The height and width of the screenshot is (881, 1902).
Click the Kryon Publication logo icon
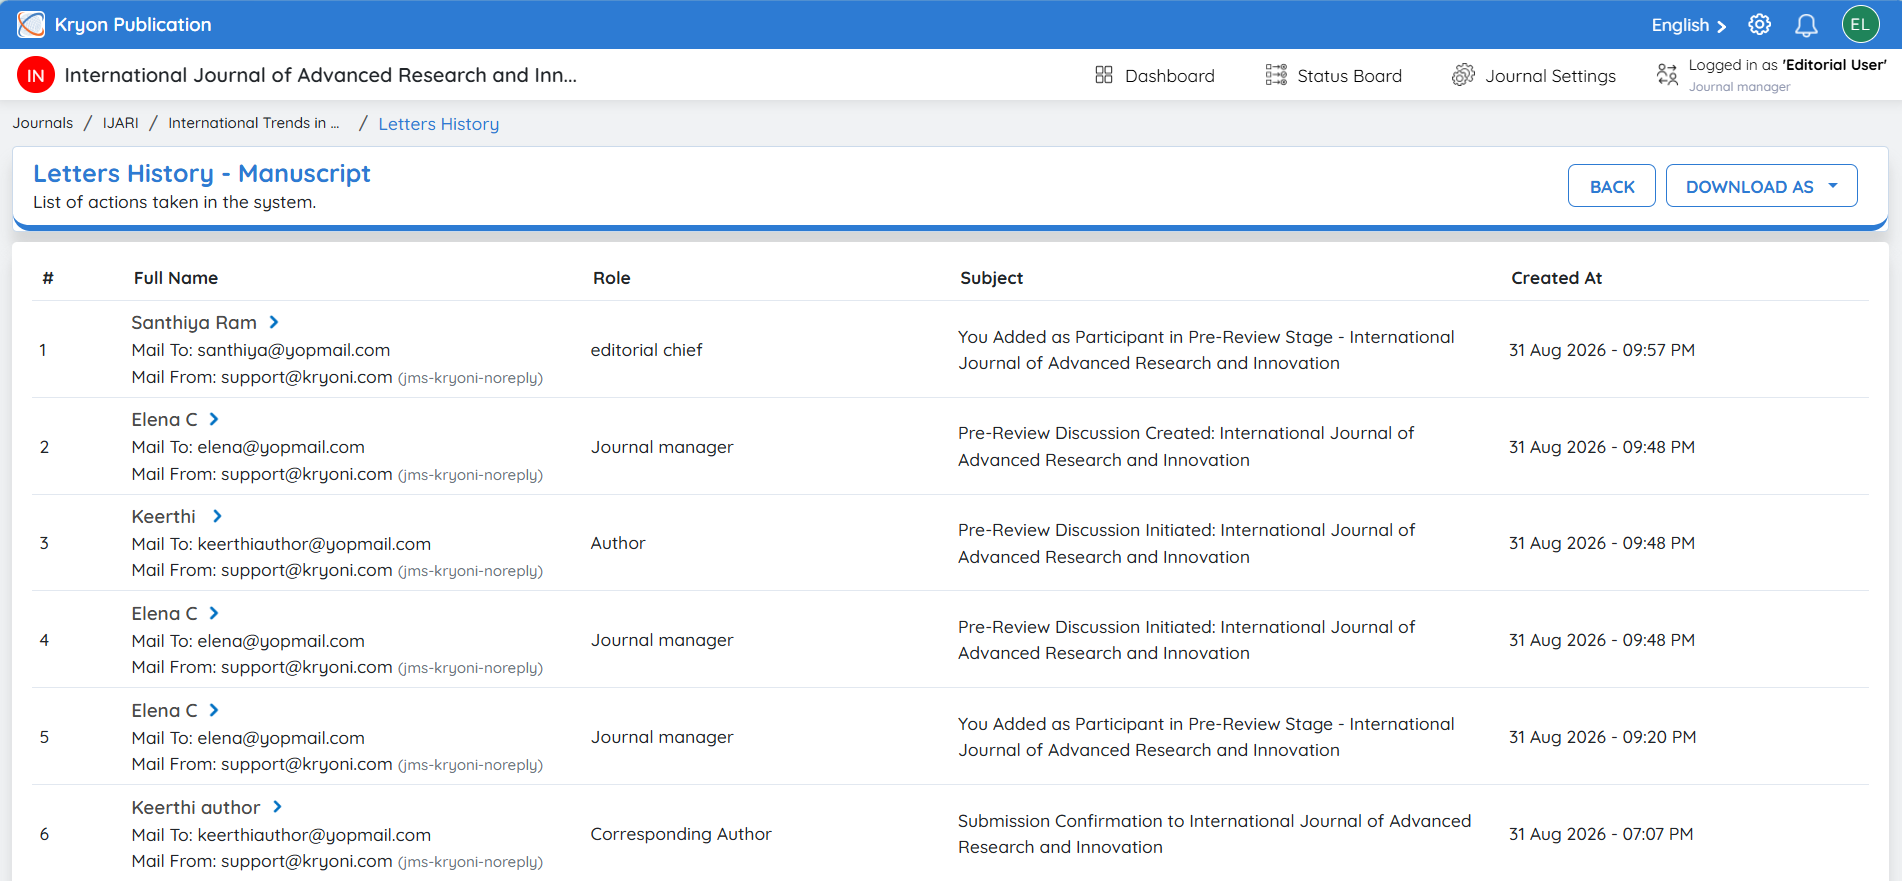[31, 24]
